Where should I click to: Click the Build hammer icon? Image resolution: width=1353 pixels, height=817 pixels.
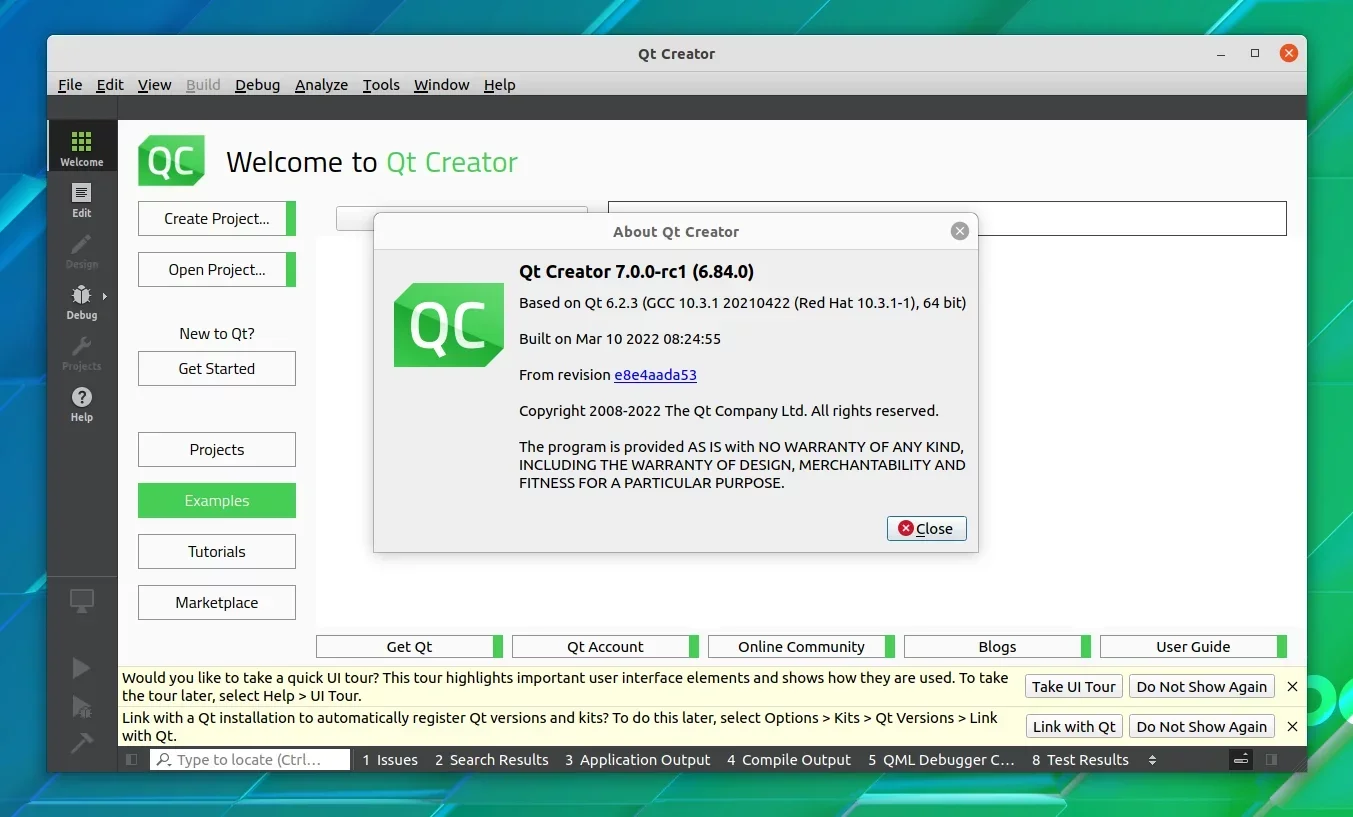click(82, 743)
